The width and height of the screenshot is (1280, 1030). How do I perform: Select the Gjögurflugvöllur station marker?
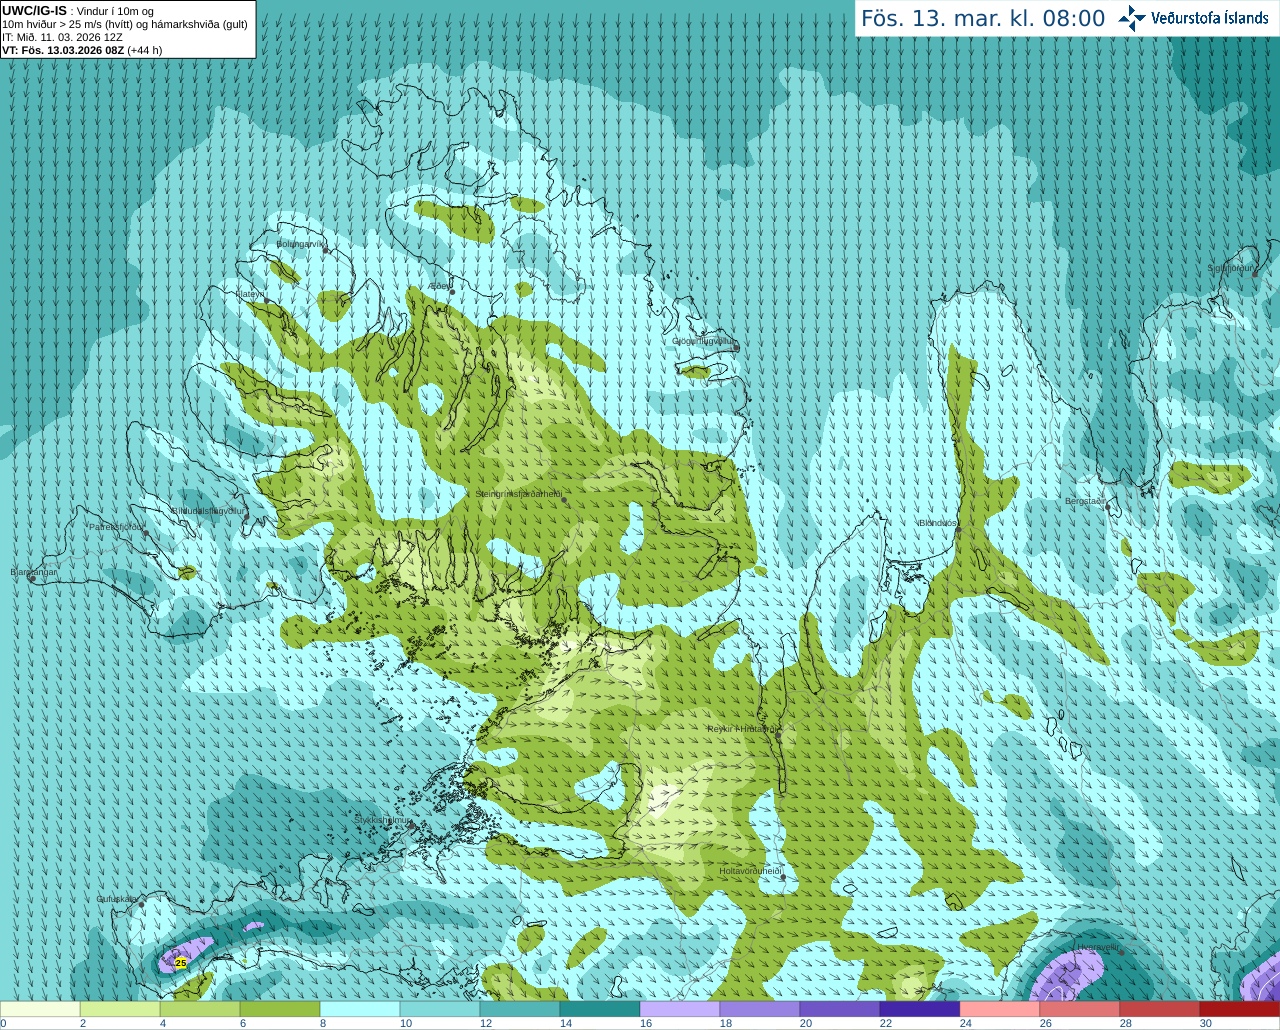736,348
